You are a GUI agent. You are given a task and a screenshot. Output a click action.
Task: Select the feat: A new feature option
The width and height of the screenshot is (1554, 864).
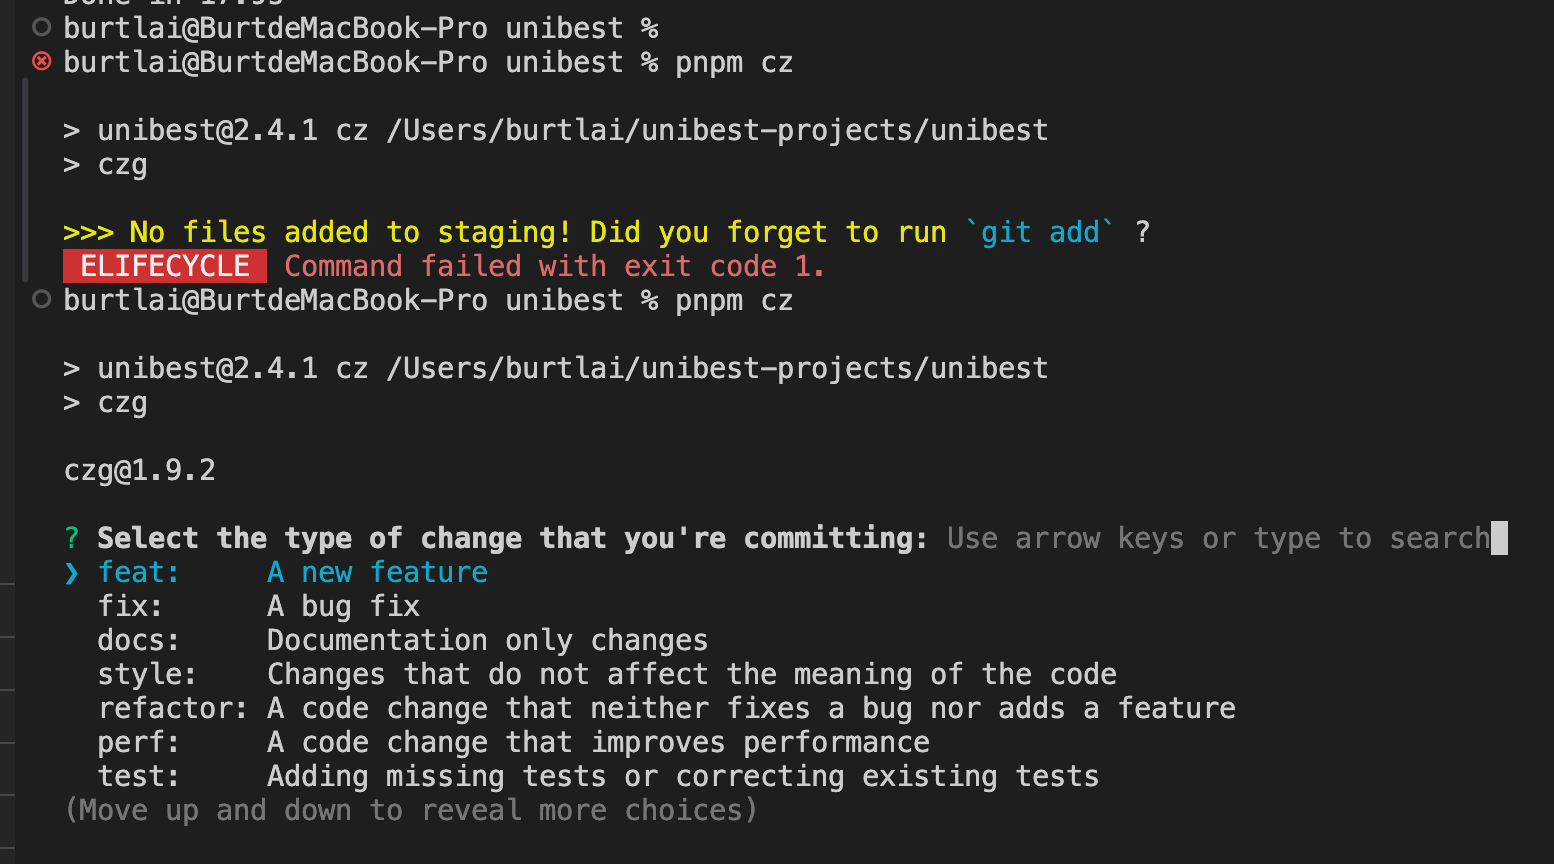coord(292,572)
